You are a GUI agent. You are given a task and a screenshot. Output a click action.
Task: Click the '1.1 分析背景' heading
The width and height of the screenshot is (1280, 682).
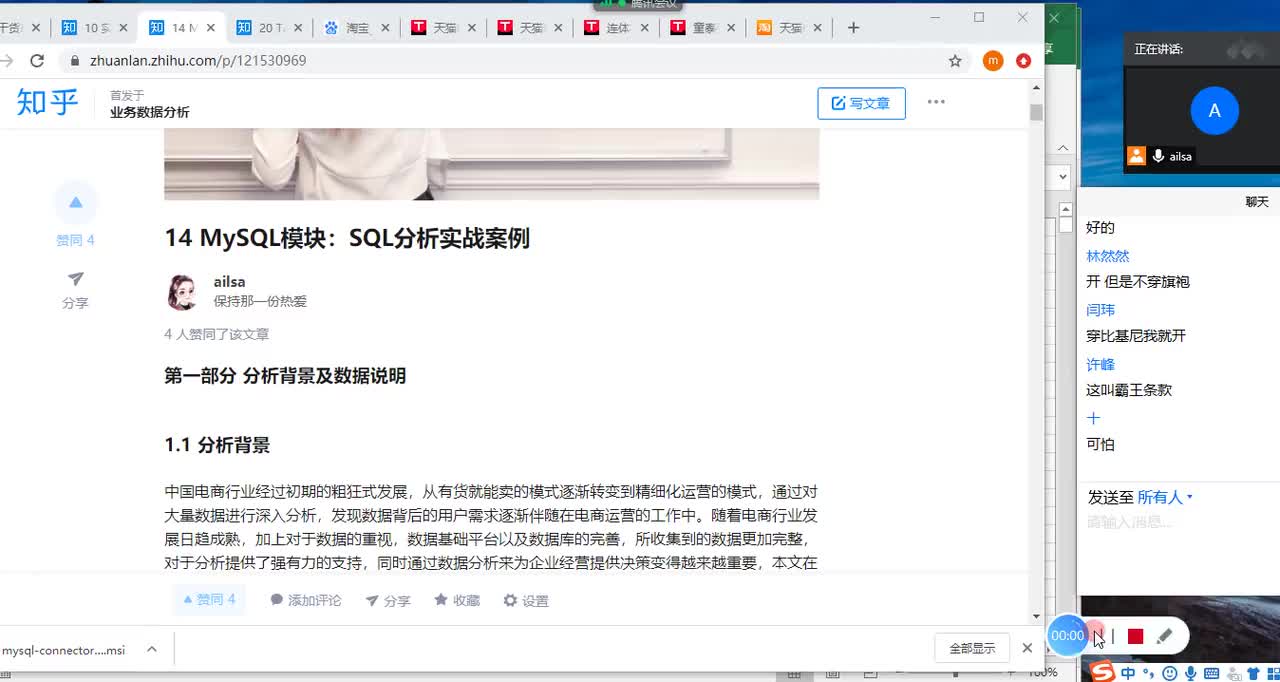pyautogui.click(x=217, y=445)
